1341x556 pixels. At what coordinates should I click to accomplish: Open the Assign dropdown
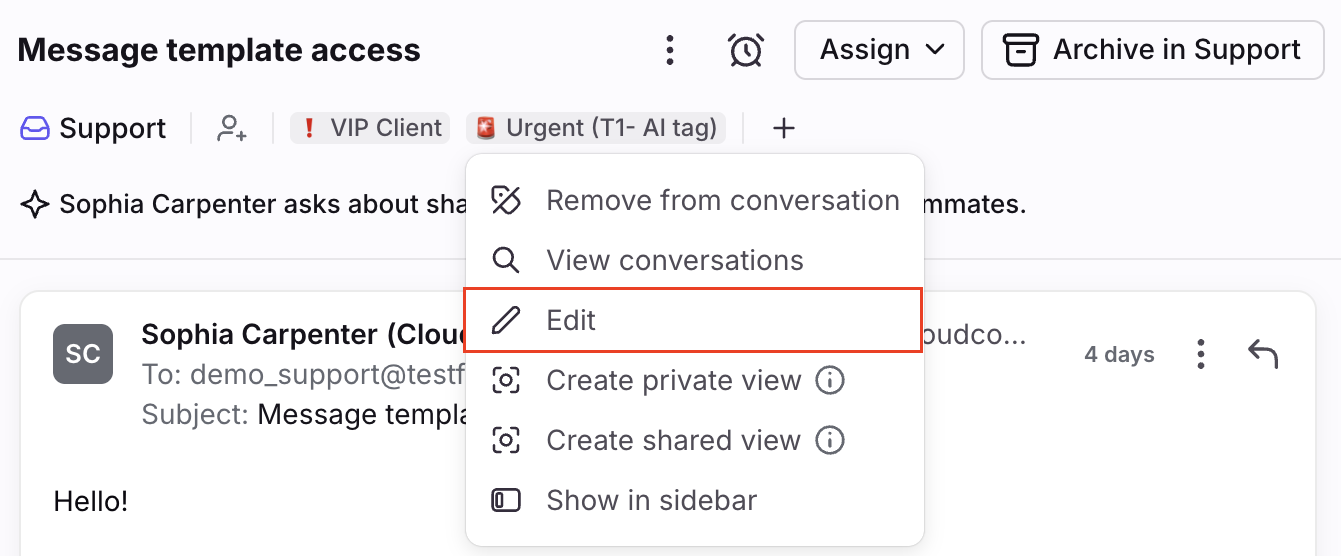[879, 50]
